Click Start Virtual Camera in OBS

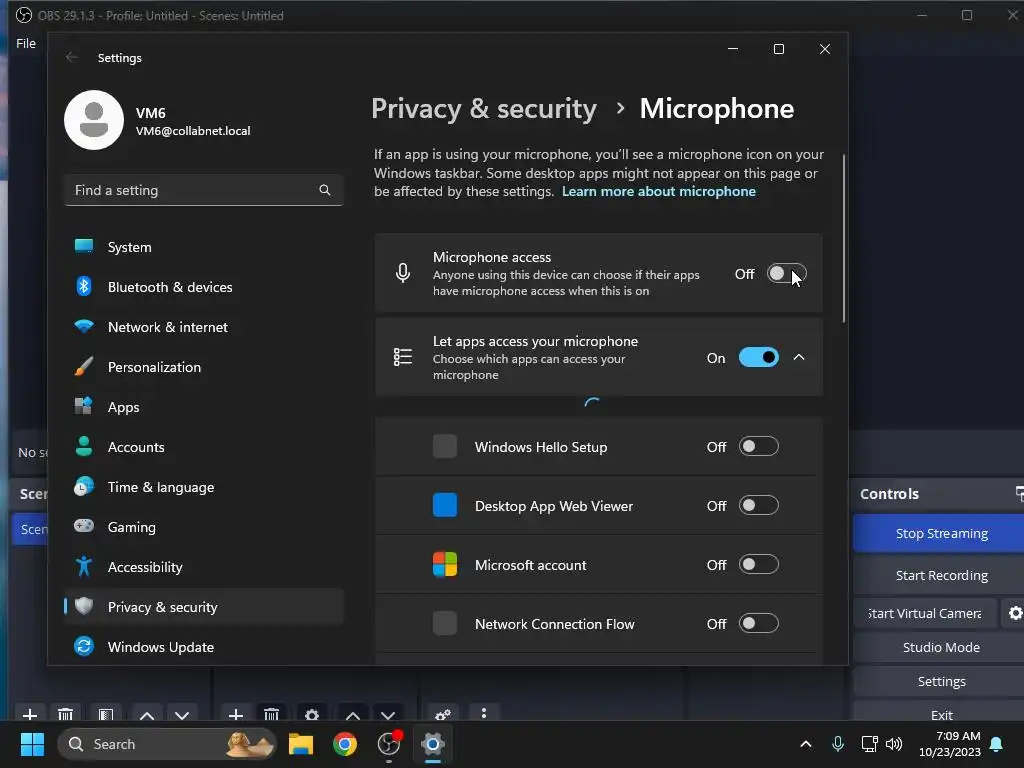925,613
